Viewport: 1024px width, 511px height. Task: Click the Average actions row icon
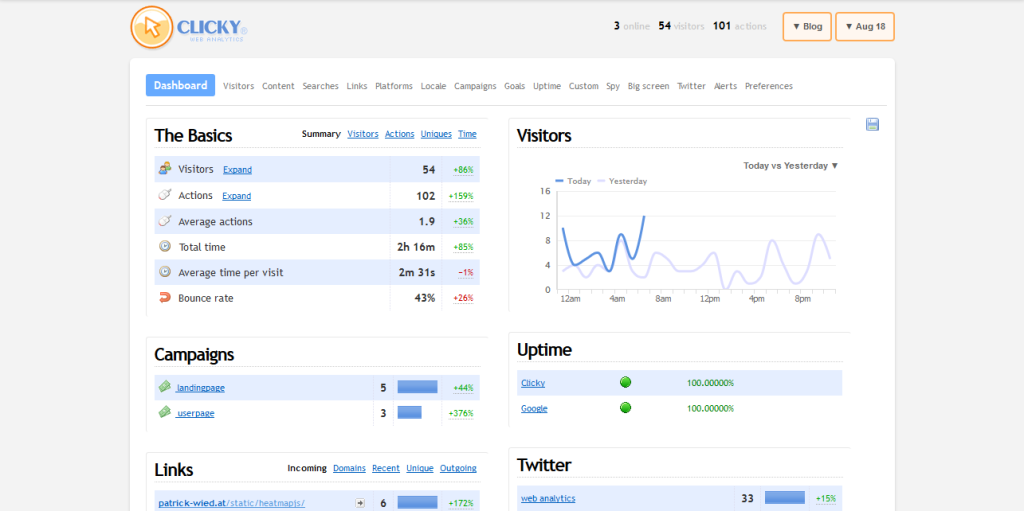coord(165,221)
